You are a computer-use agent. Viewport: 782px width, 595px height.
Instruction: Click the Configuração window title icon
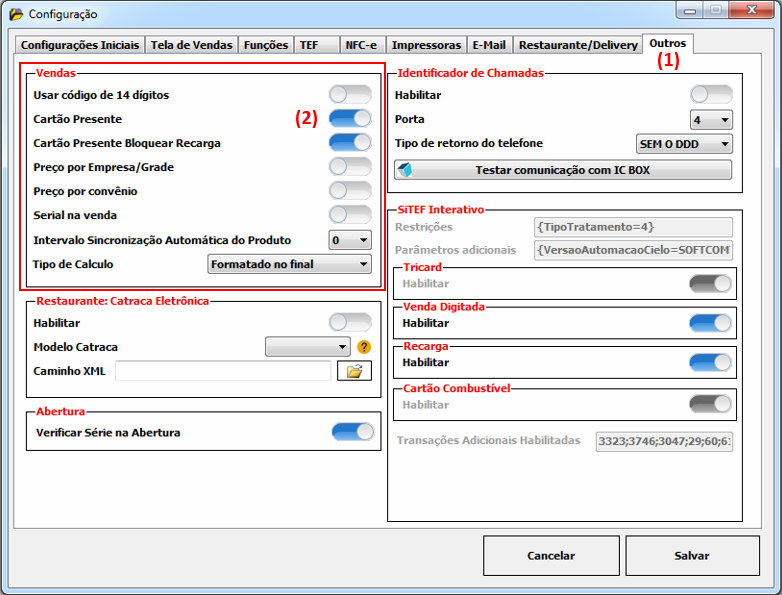pos(16,14)
